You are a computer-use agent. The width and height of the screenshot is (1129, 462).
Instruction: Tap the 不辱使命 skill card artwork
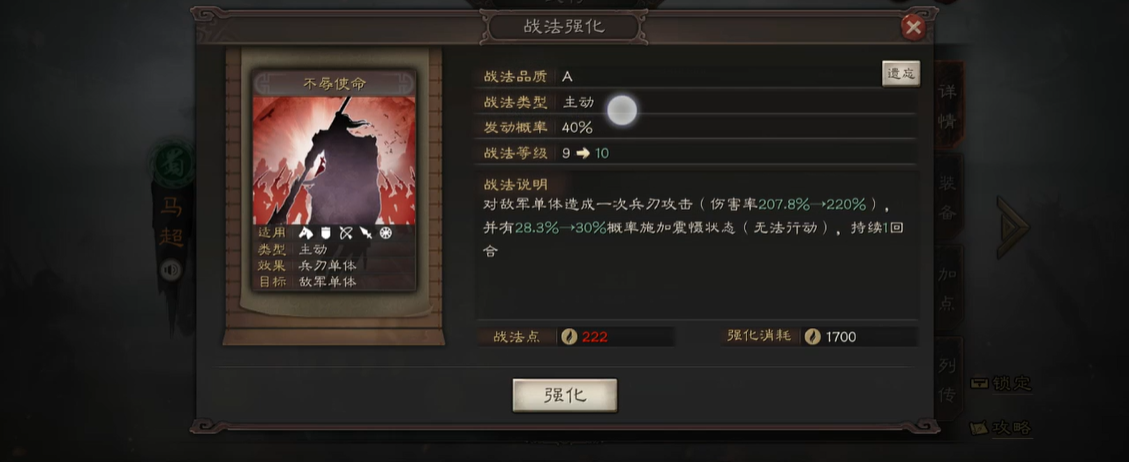[334, 160]
